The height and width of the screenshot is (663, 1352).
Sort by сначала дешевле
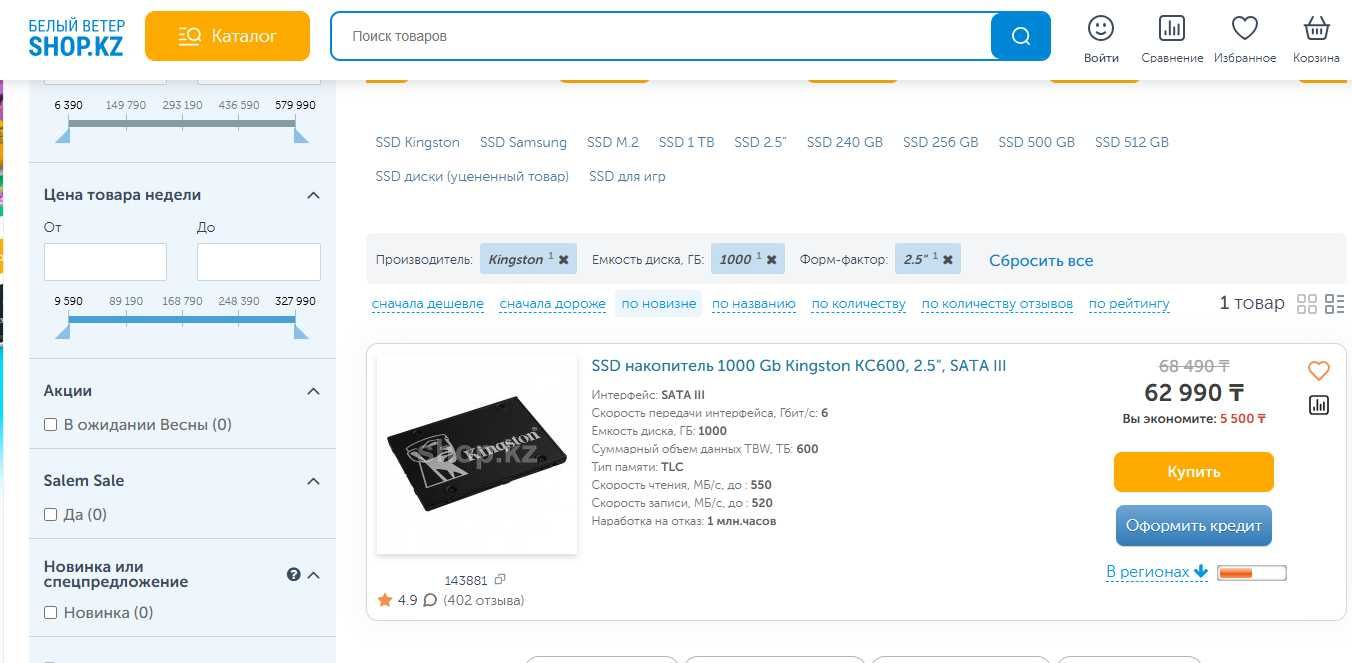pos(428,303)
